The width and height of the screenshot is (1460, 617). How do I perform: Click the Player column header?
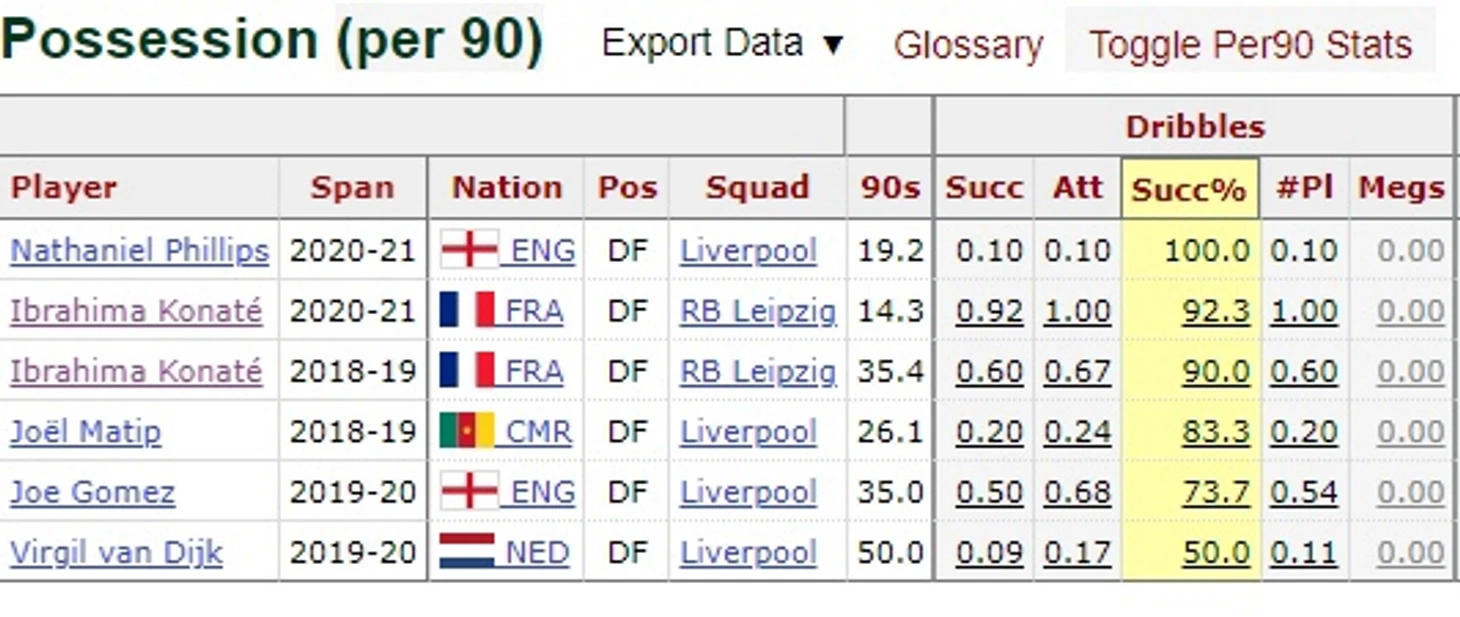tap(64, 188)
